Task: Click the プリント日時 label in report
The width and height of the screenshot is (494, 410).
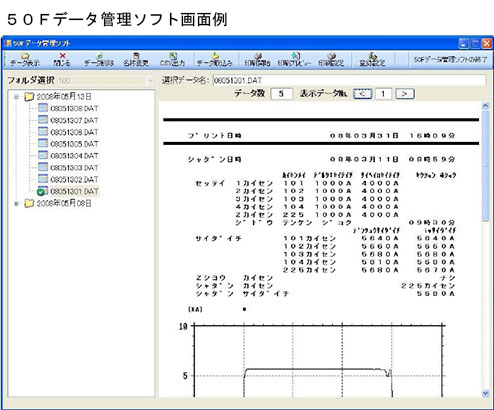Action: click(215, 136)
